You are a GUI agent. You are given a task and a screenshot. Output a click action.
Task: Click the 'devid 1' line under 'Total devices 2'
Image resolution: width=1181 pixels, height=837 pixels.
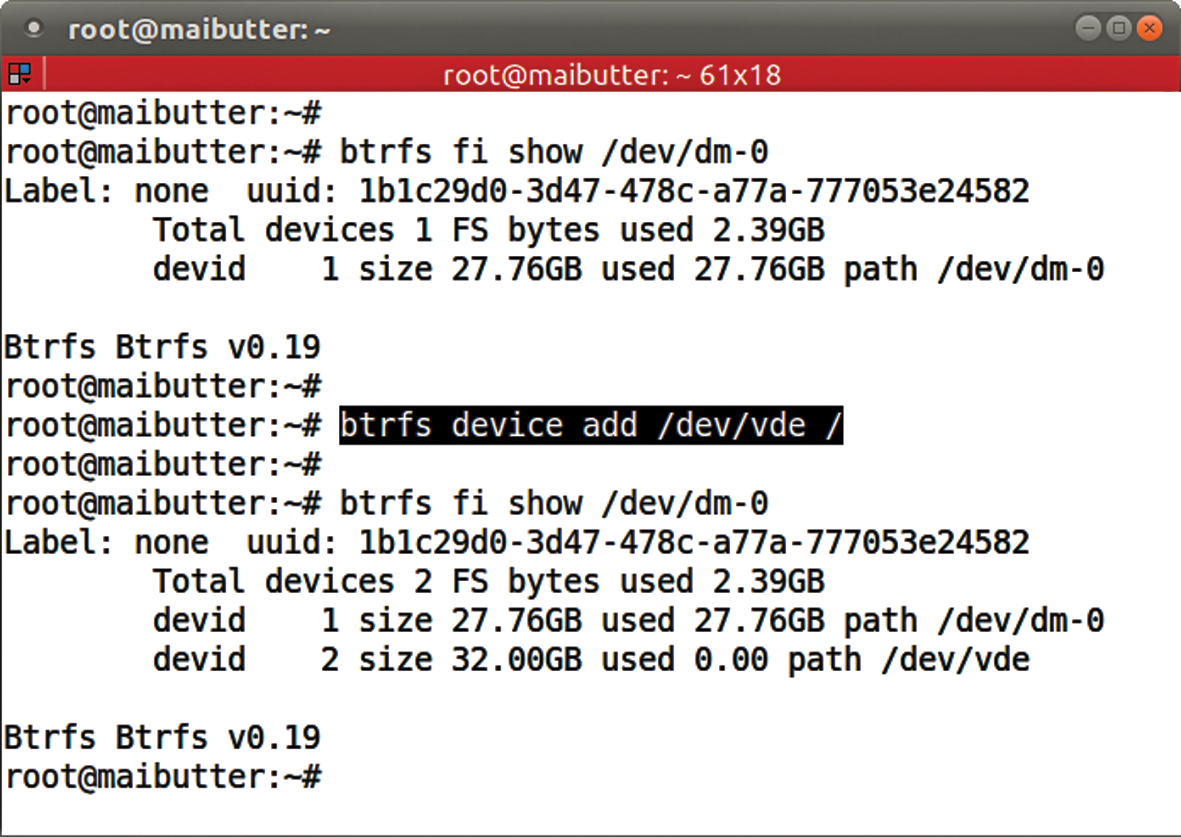[628, 621]
